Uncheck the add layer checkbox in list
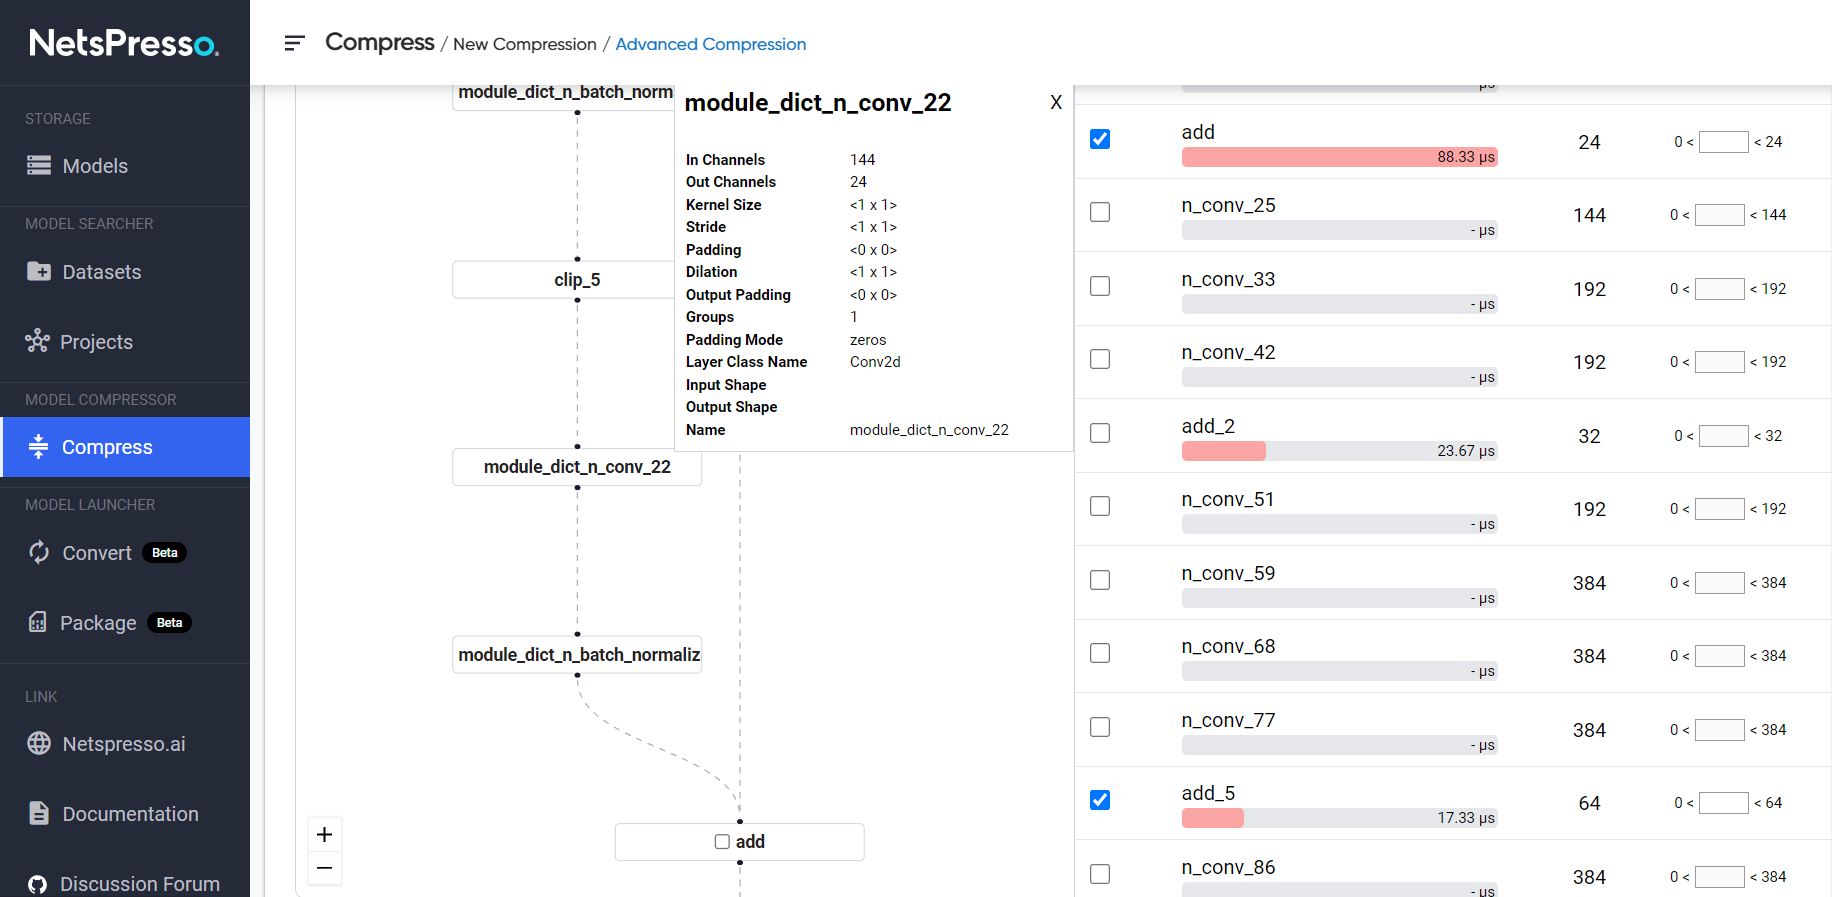The height and width of the screenshot is (897, 1832). point(1100,139)
